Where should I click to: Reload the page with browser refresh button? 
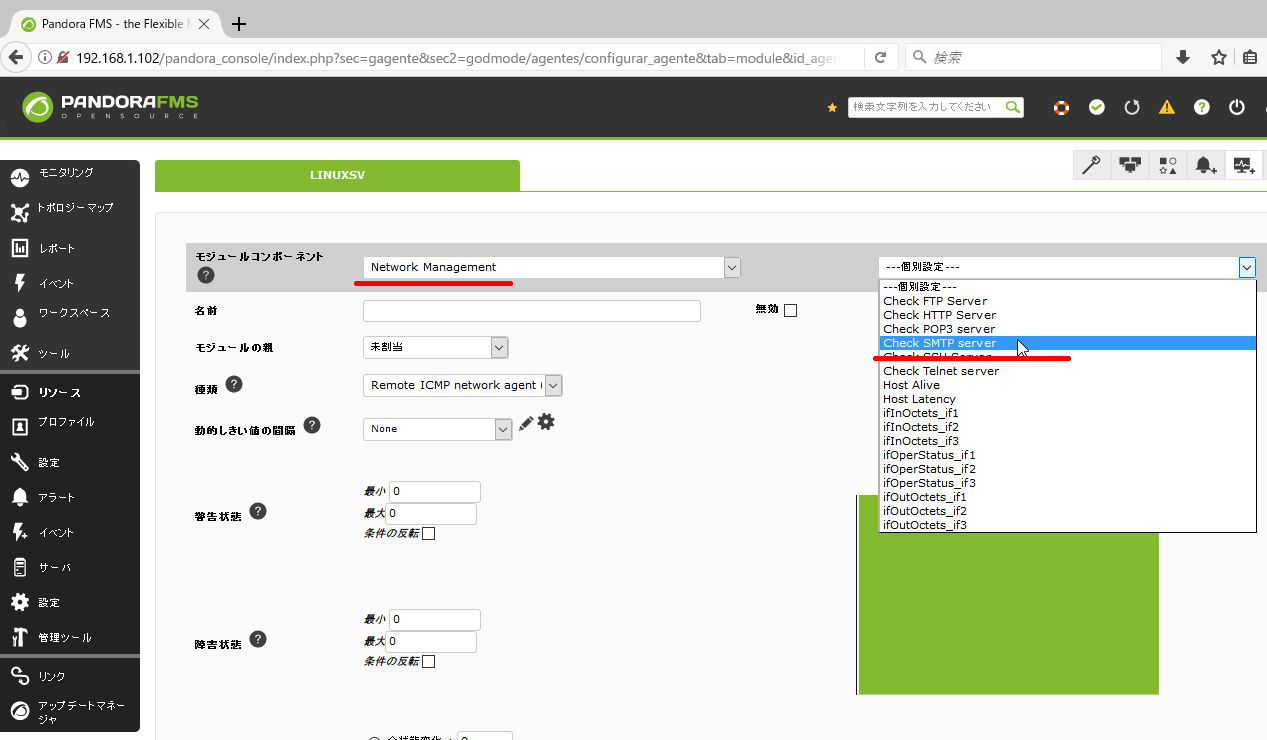pyautogui.click(x=880, y=58)
